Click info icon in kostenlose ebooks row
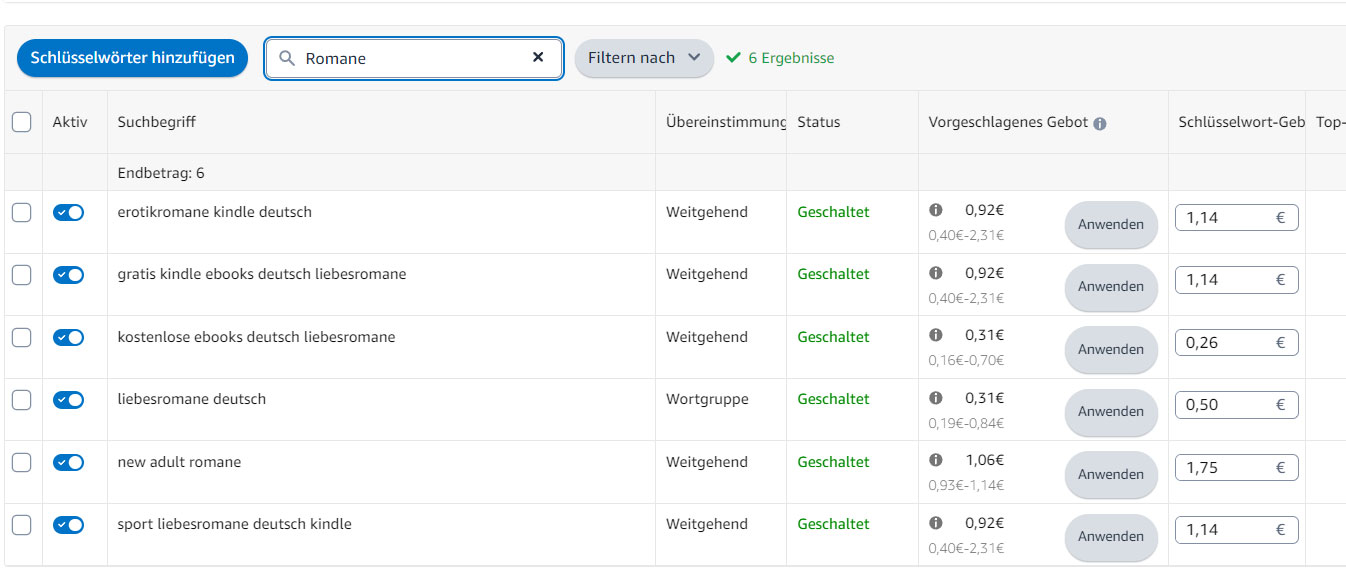Screen dimensions: 1346x579 click(x=936, y=335)
